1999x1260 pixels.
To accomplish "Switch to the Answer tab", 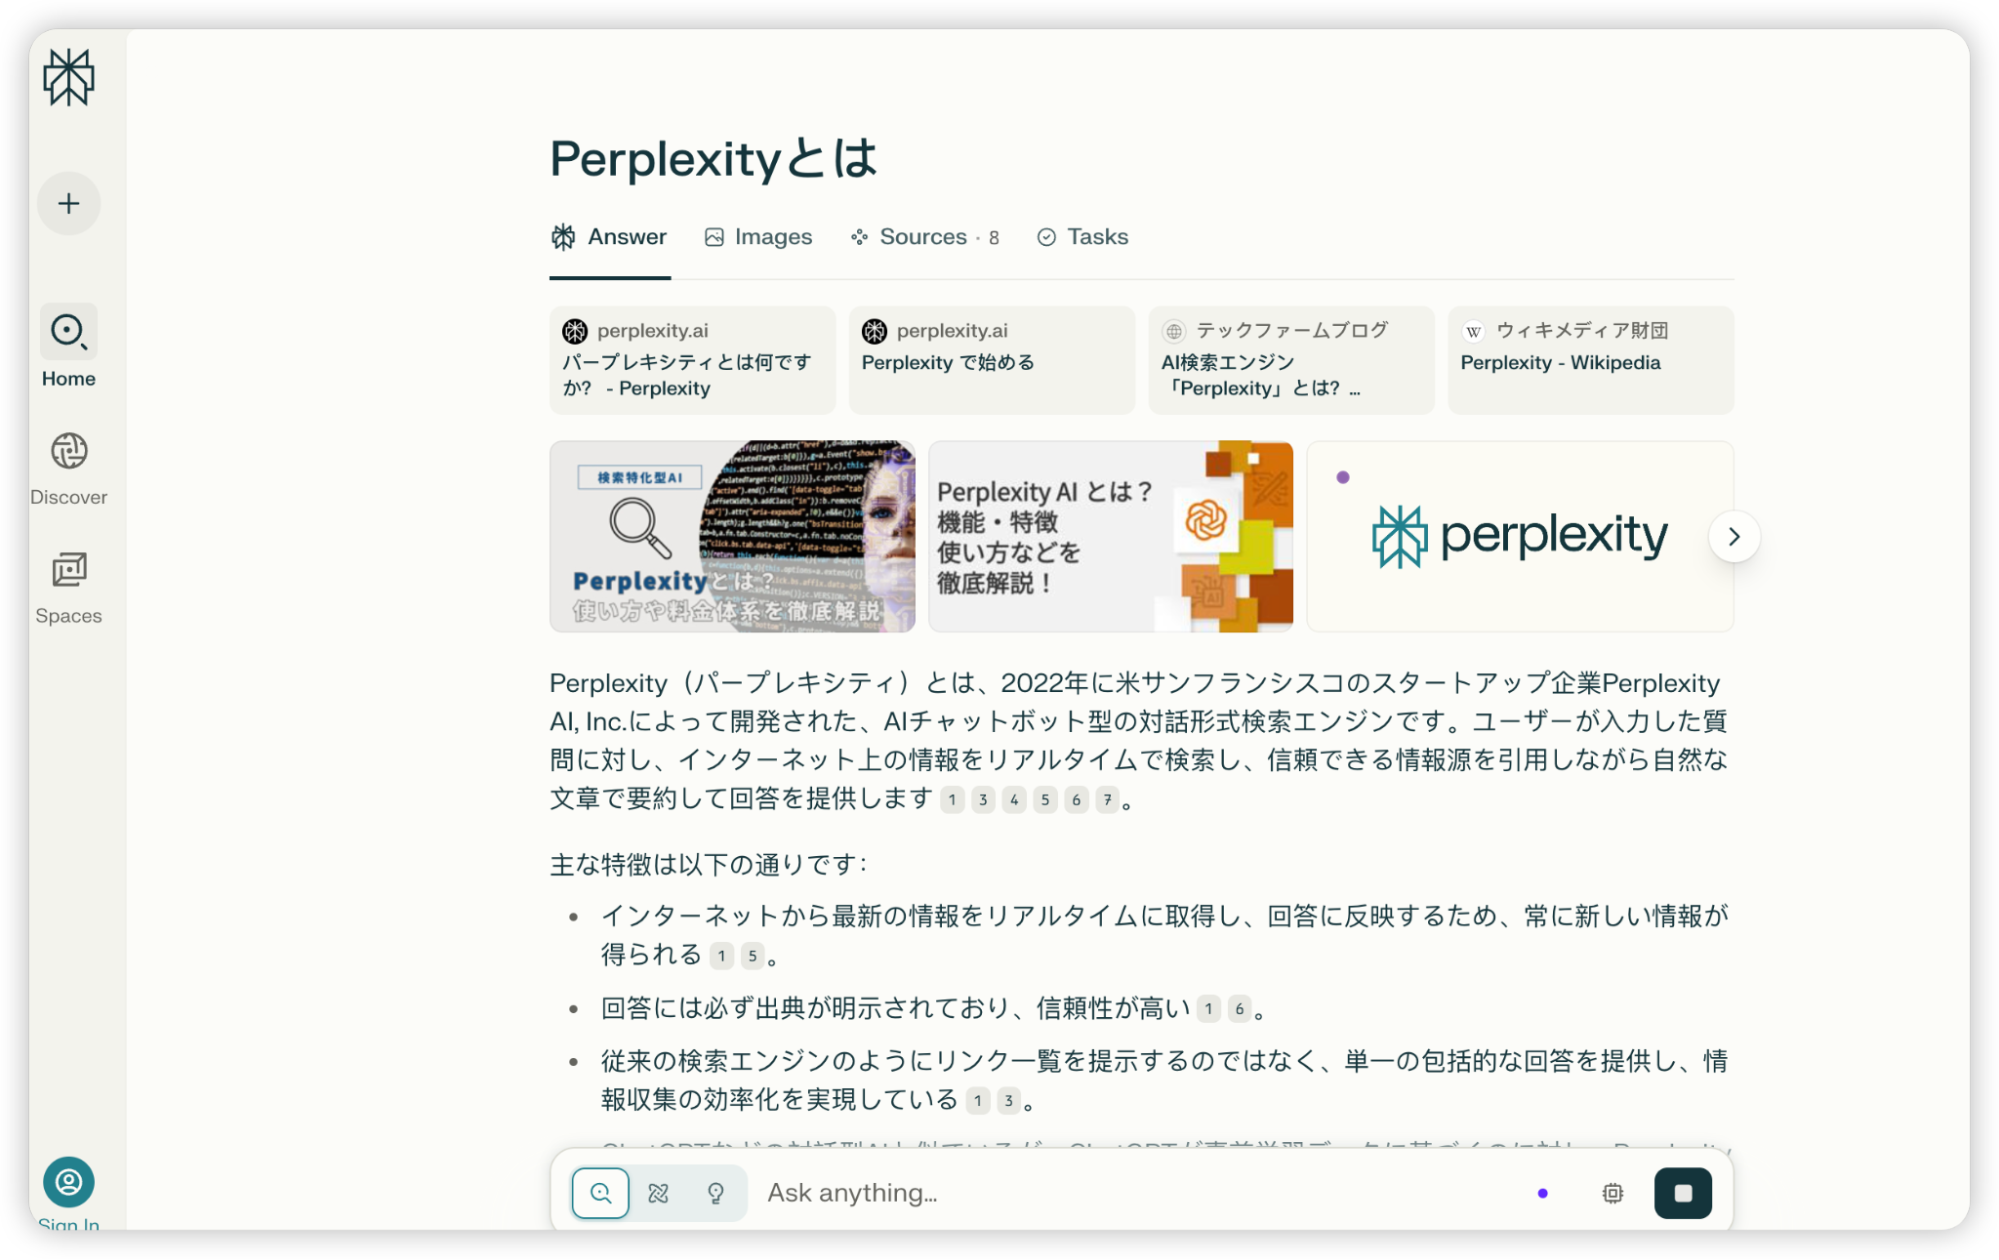I will click(609, 237).
